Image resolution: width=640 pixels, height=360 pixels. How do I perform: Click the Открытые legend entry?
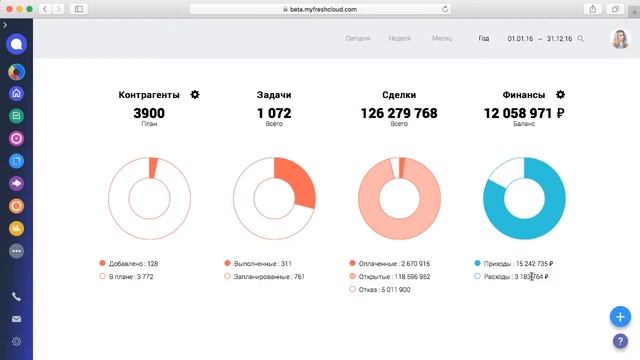pos(390,277)
